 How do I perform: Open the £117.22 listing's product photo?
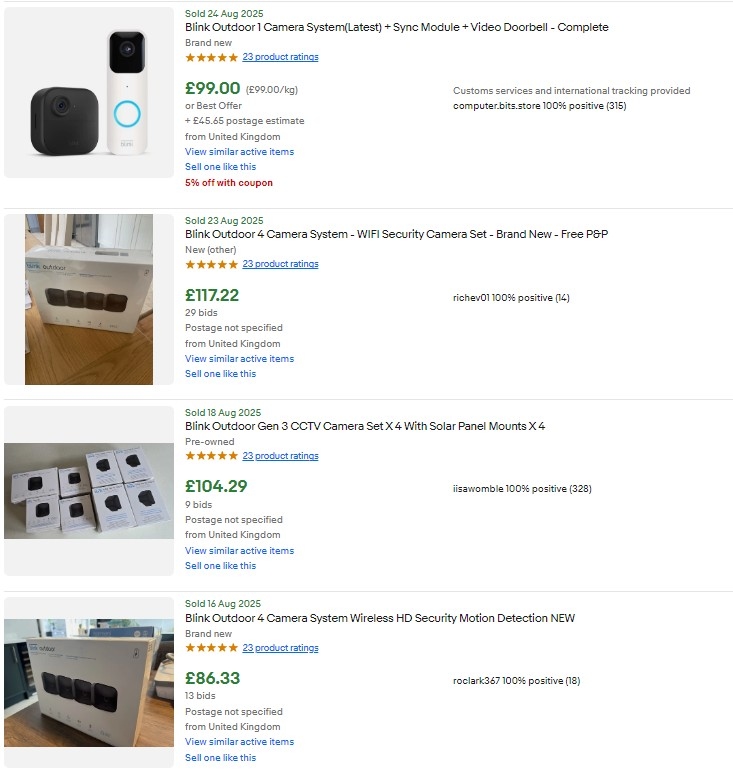pos(89,299)
